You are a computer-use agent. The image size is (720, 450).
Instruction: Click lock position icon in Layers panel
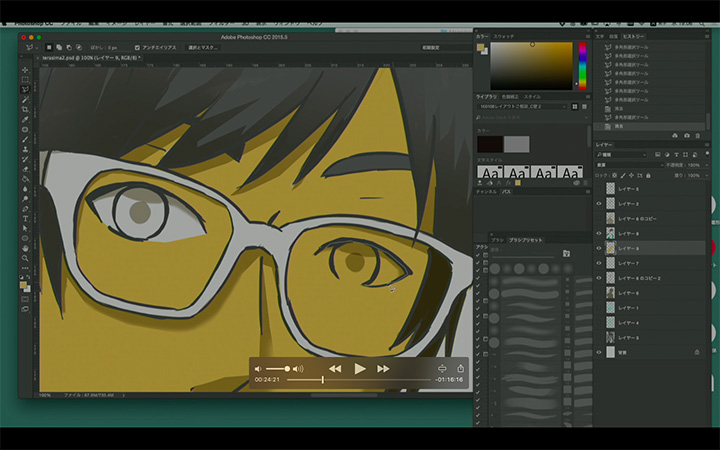(x=631, y=175)
